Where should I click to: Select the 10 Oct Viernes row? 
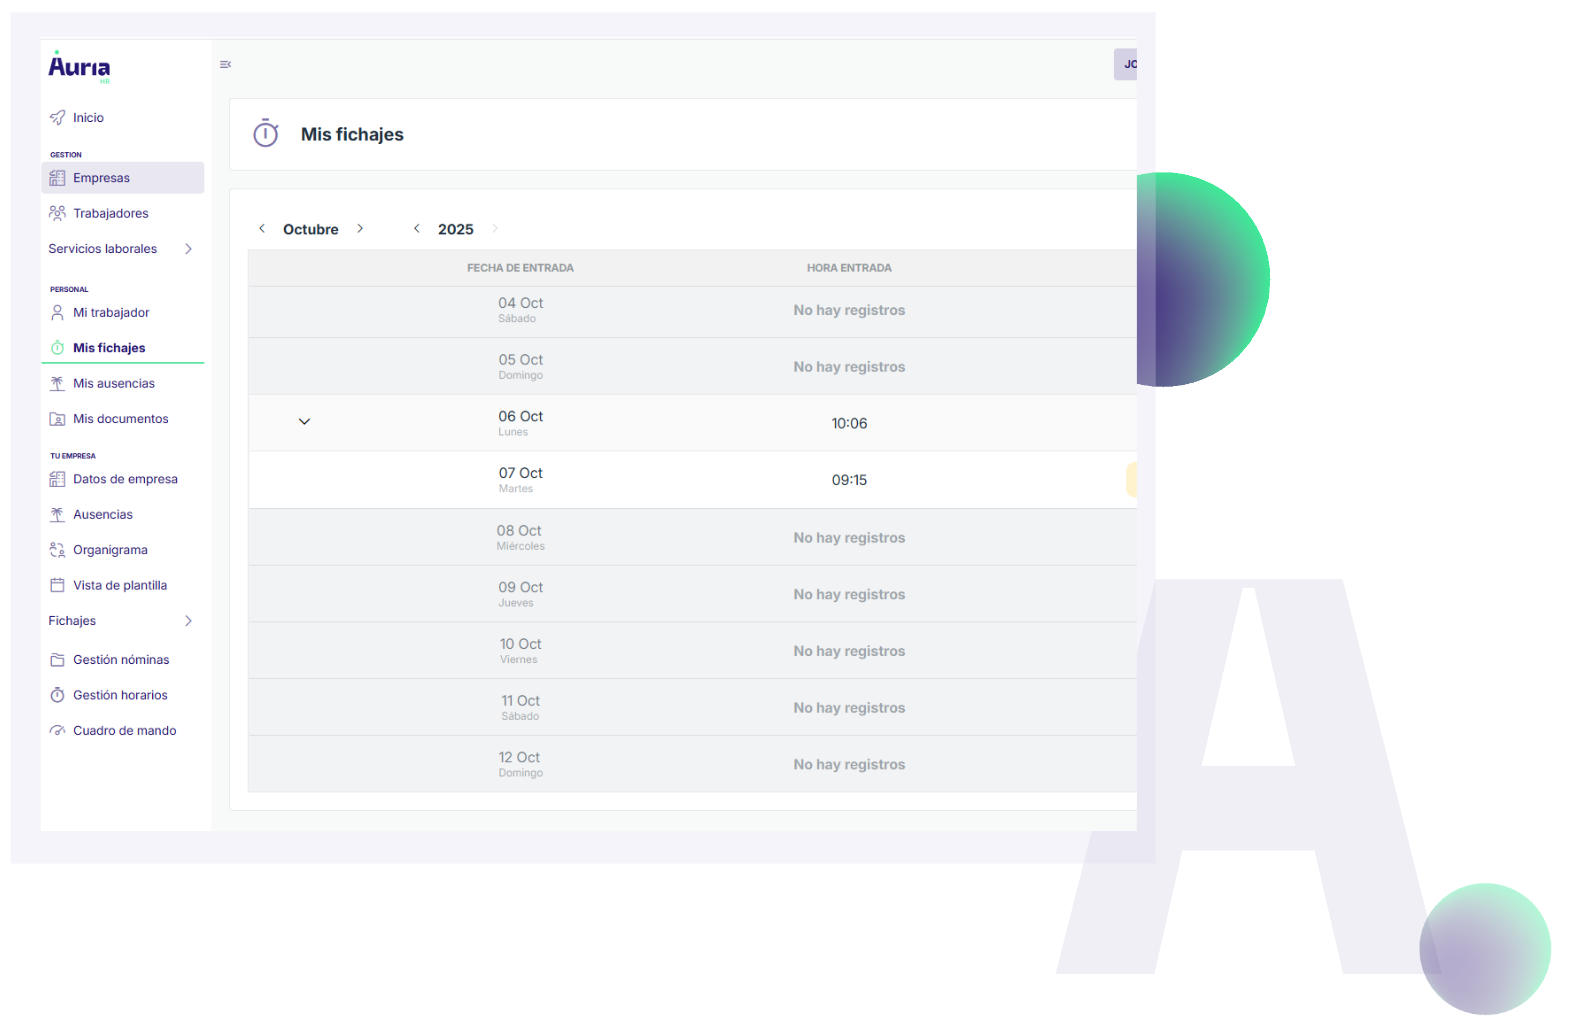(x=692, y=651)
